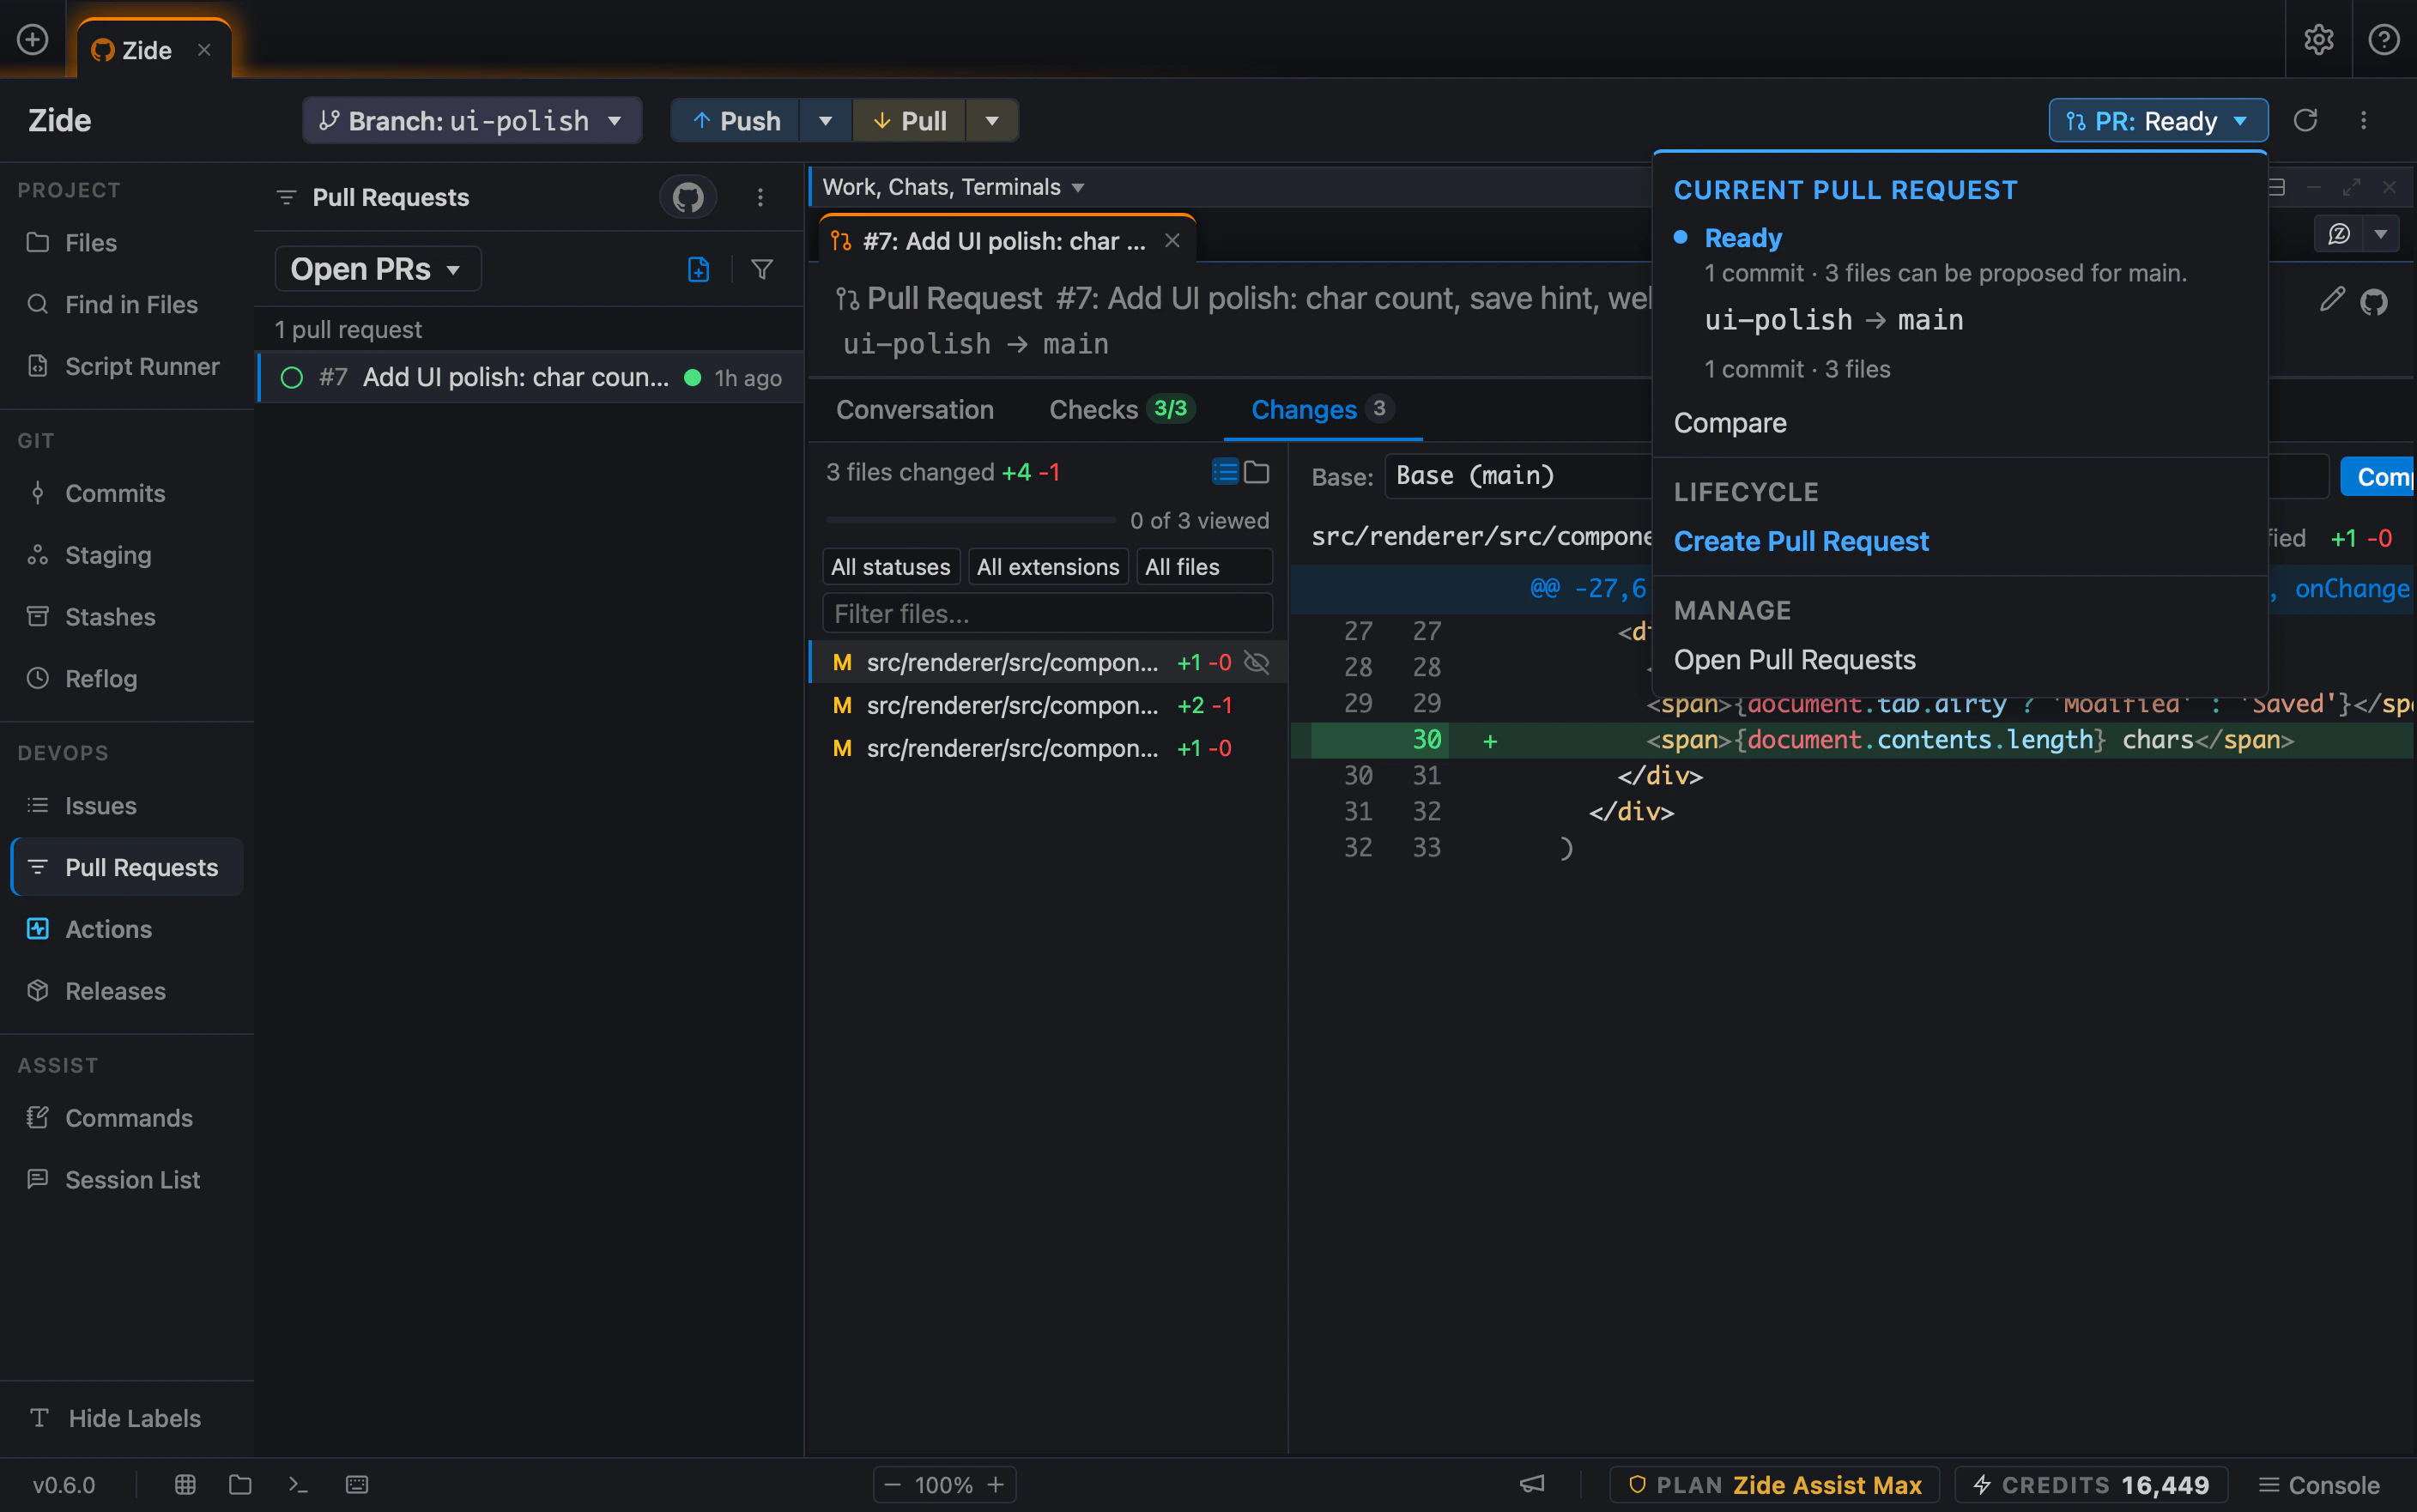Click grid layout icon in status bar
The height and width of the screenshot is (1512, 2417).
[185, 1484]
